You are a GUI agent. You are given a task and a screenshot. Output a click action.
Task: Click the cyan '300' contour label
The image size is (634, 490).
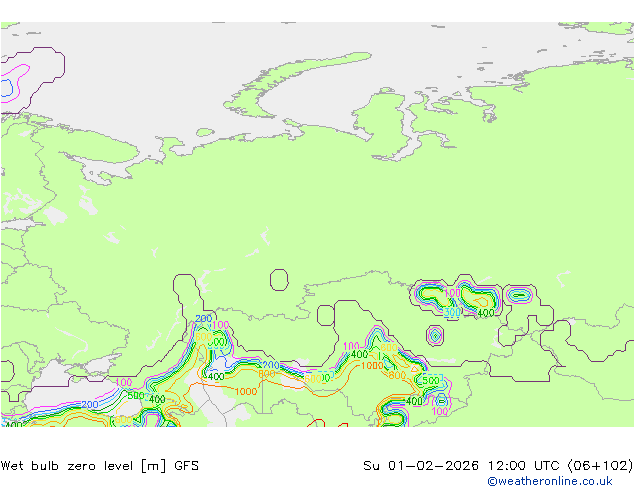click(452, 312)
